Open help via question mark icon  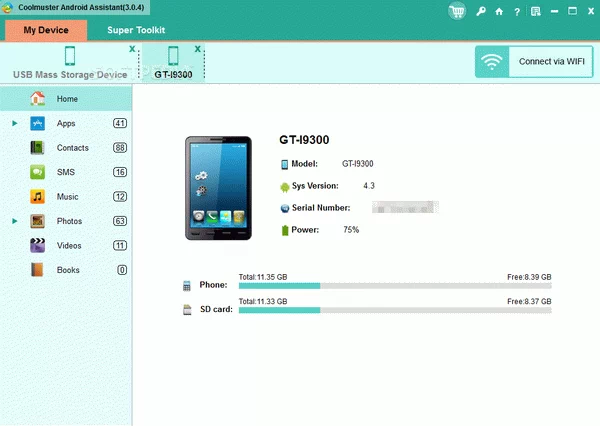(x=515, y=11)
